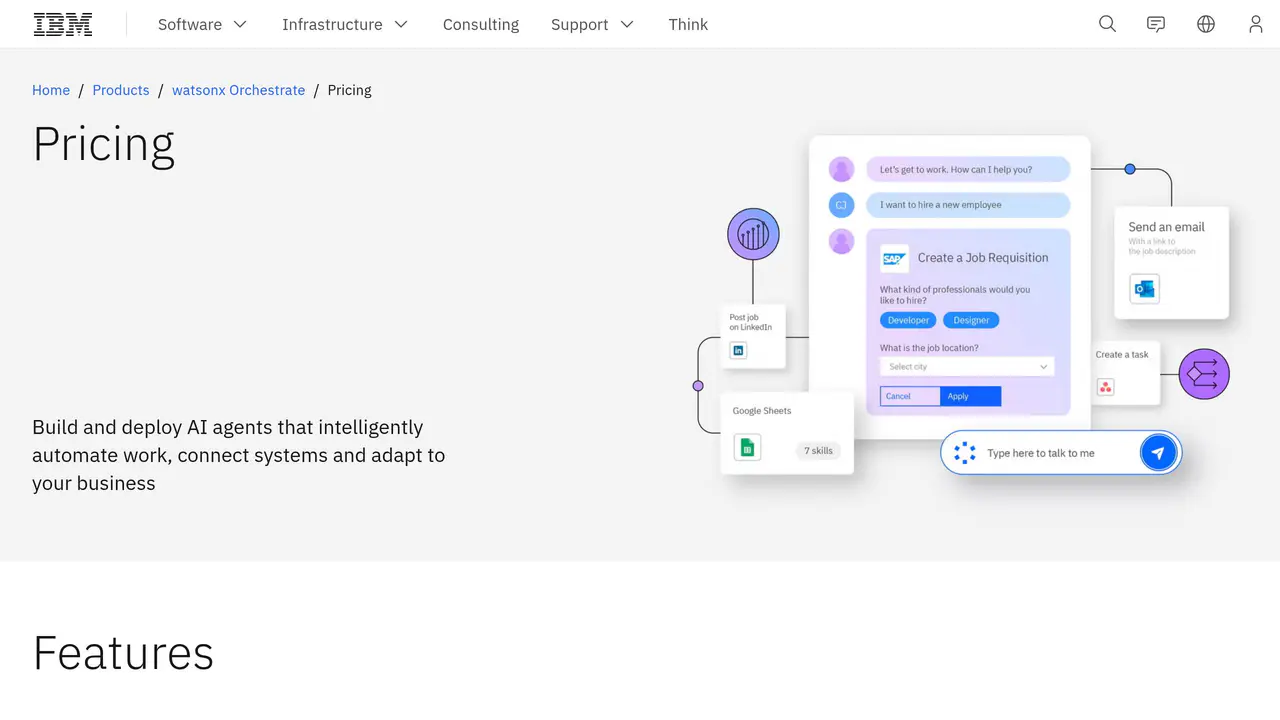Go to Products breadcrumb link
The image size is (1280, 720).
coord(121,90)
